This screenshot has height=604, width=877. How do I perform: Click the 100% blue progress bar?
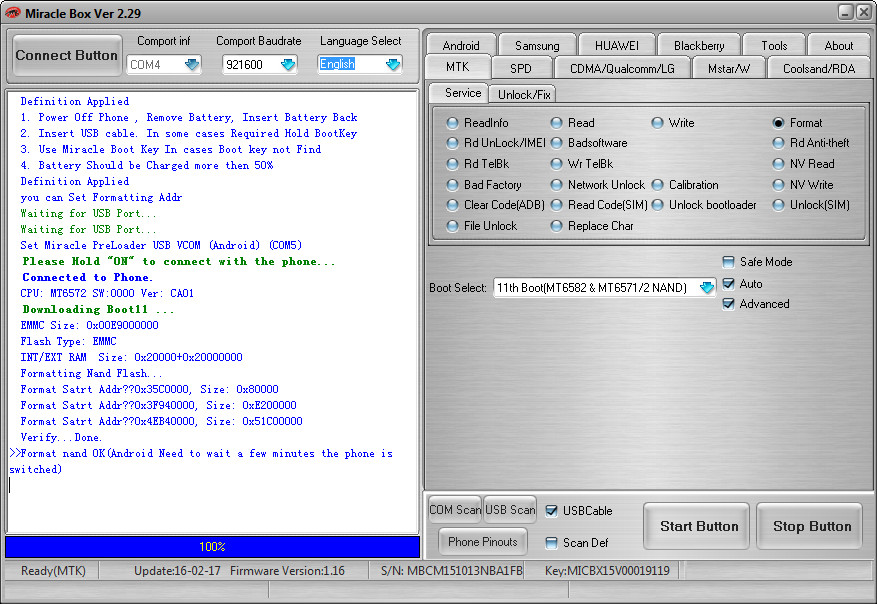213,546
